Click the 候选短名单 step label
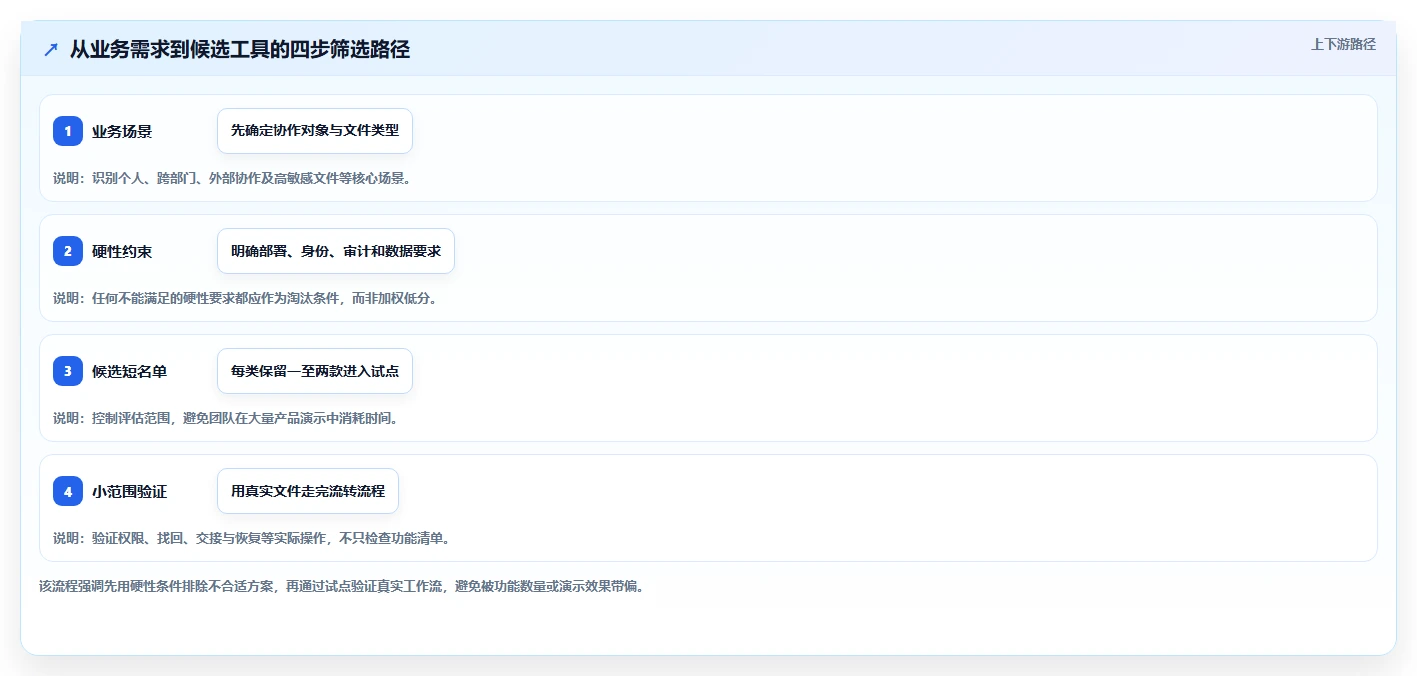This screenshot has height=676, width=1417. pos(129,371)
